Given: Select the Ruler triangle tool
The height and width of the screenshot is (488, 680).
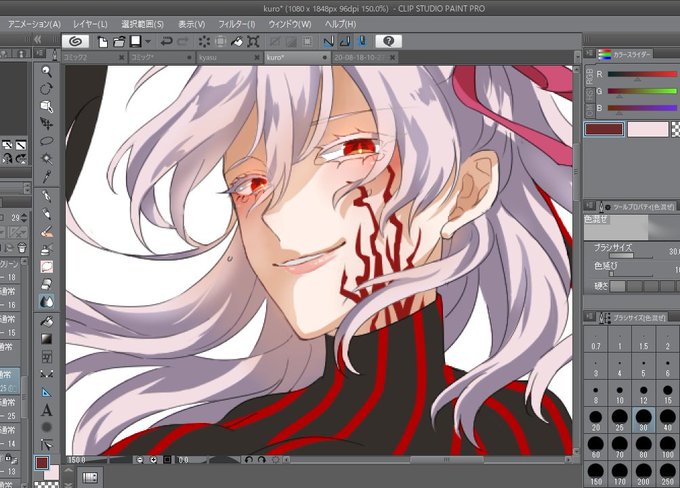Looking at the screenshot, I should [46, 392].
